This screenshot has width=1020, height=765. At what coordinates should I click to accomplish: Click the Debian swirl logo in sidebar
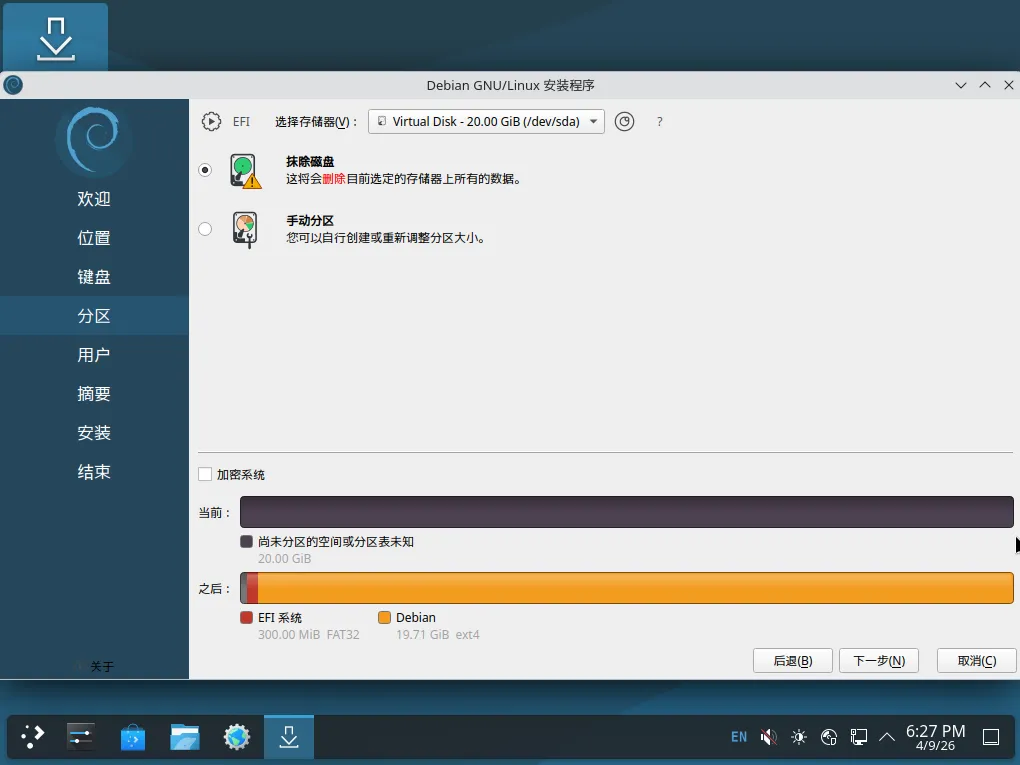pos(94,140)
